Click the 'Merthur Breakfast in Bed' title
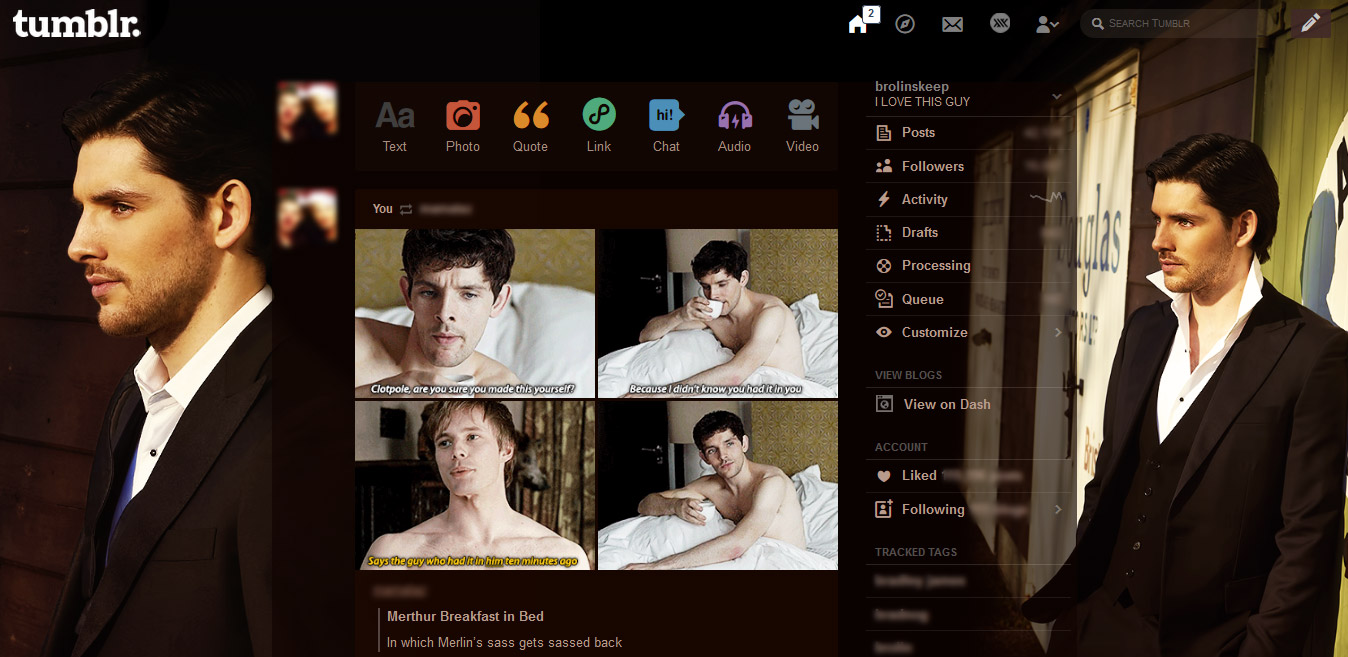 [465, 616]
